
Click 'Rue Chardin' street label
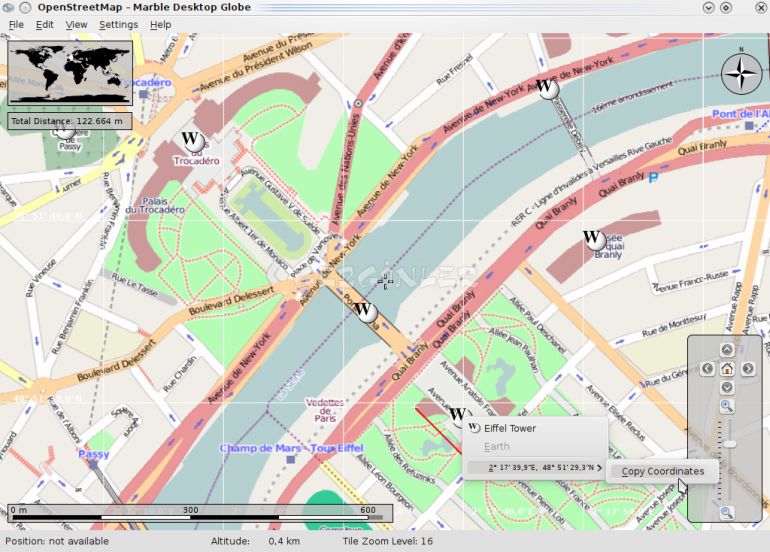(180, 373)
